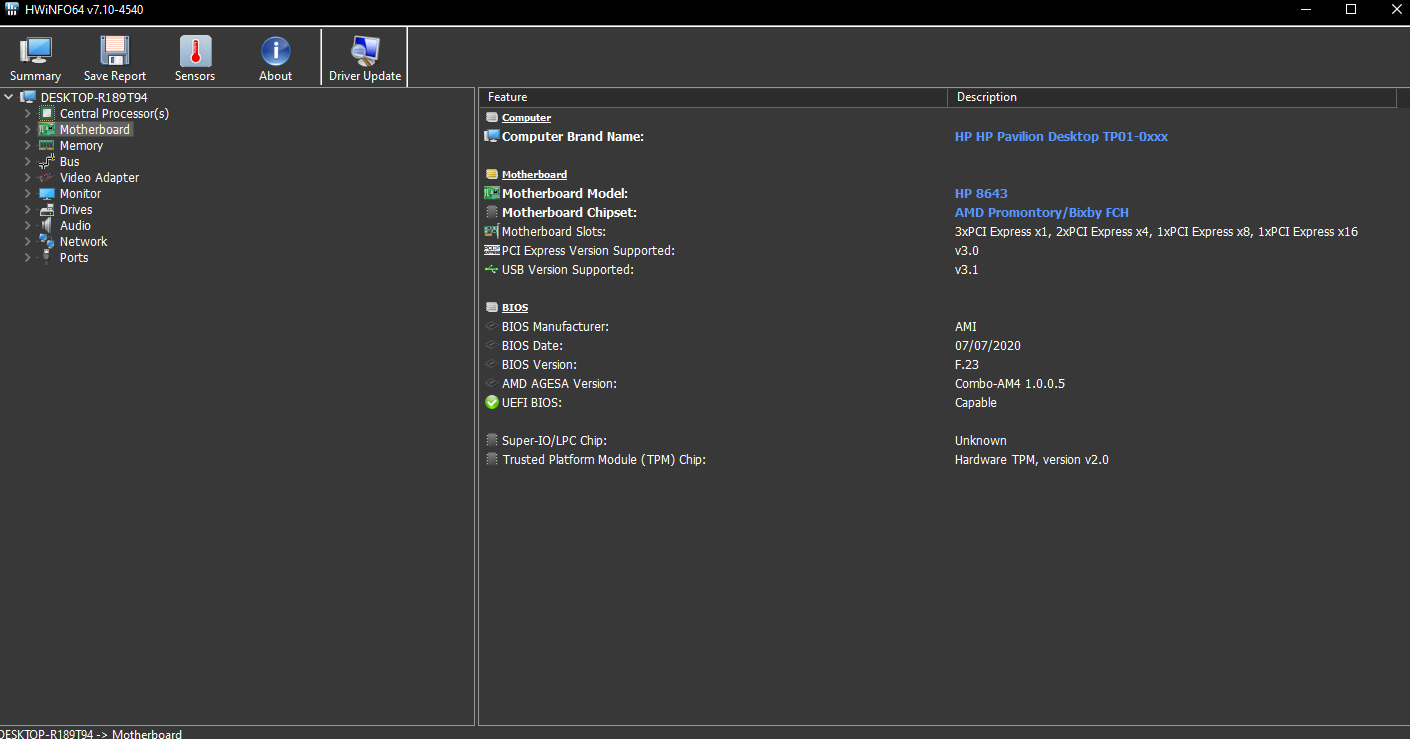Click the Network icon in the tree

click(47, 241)
